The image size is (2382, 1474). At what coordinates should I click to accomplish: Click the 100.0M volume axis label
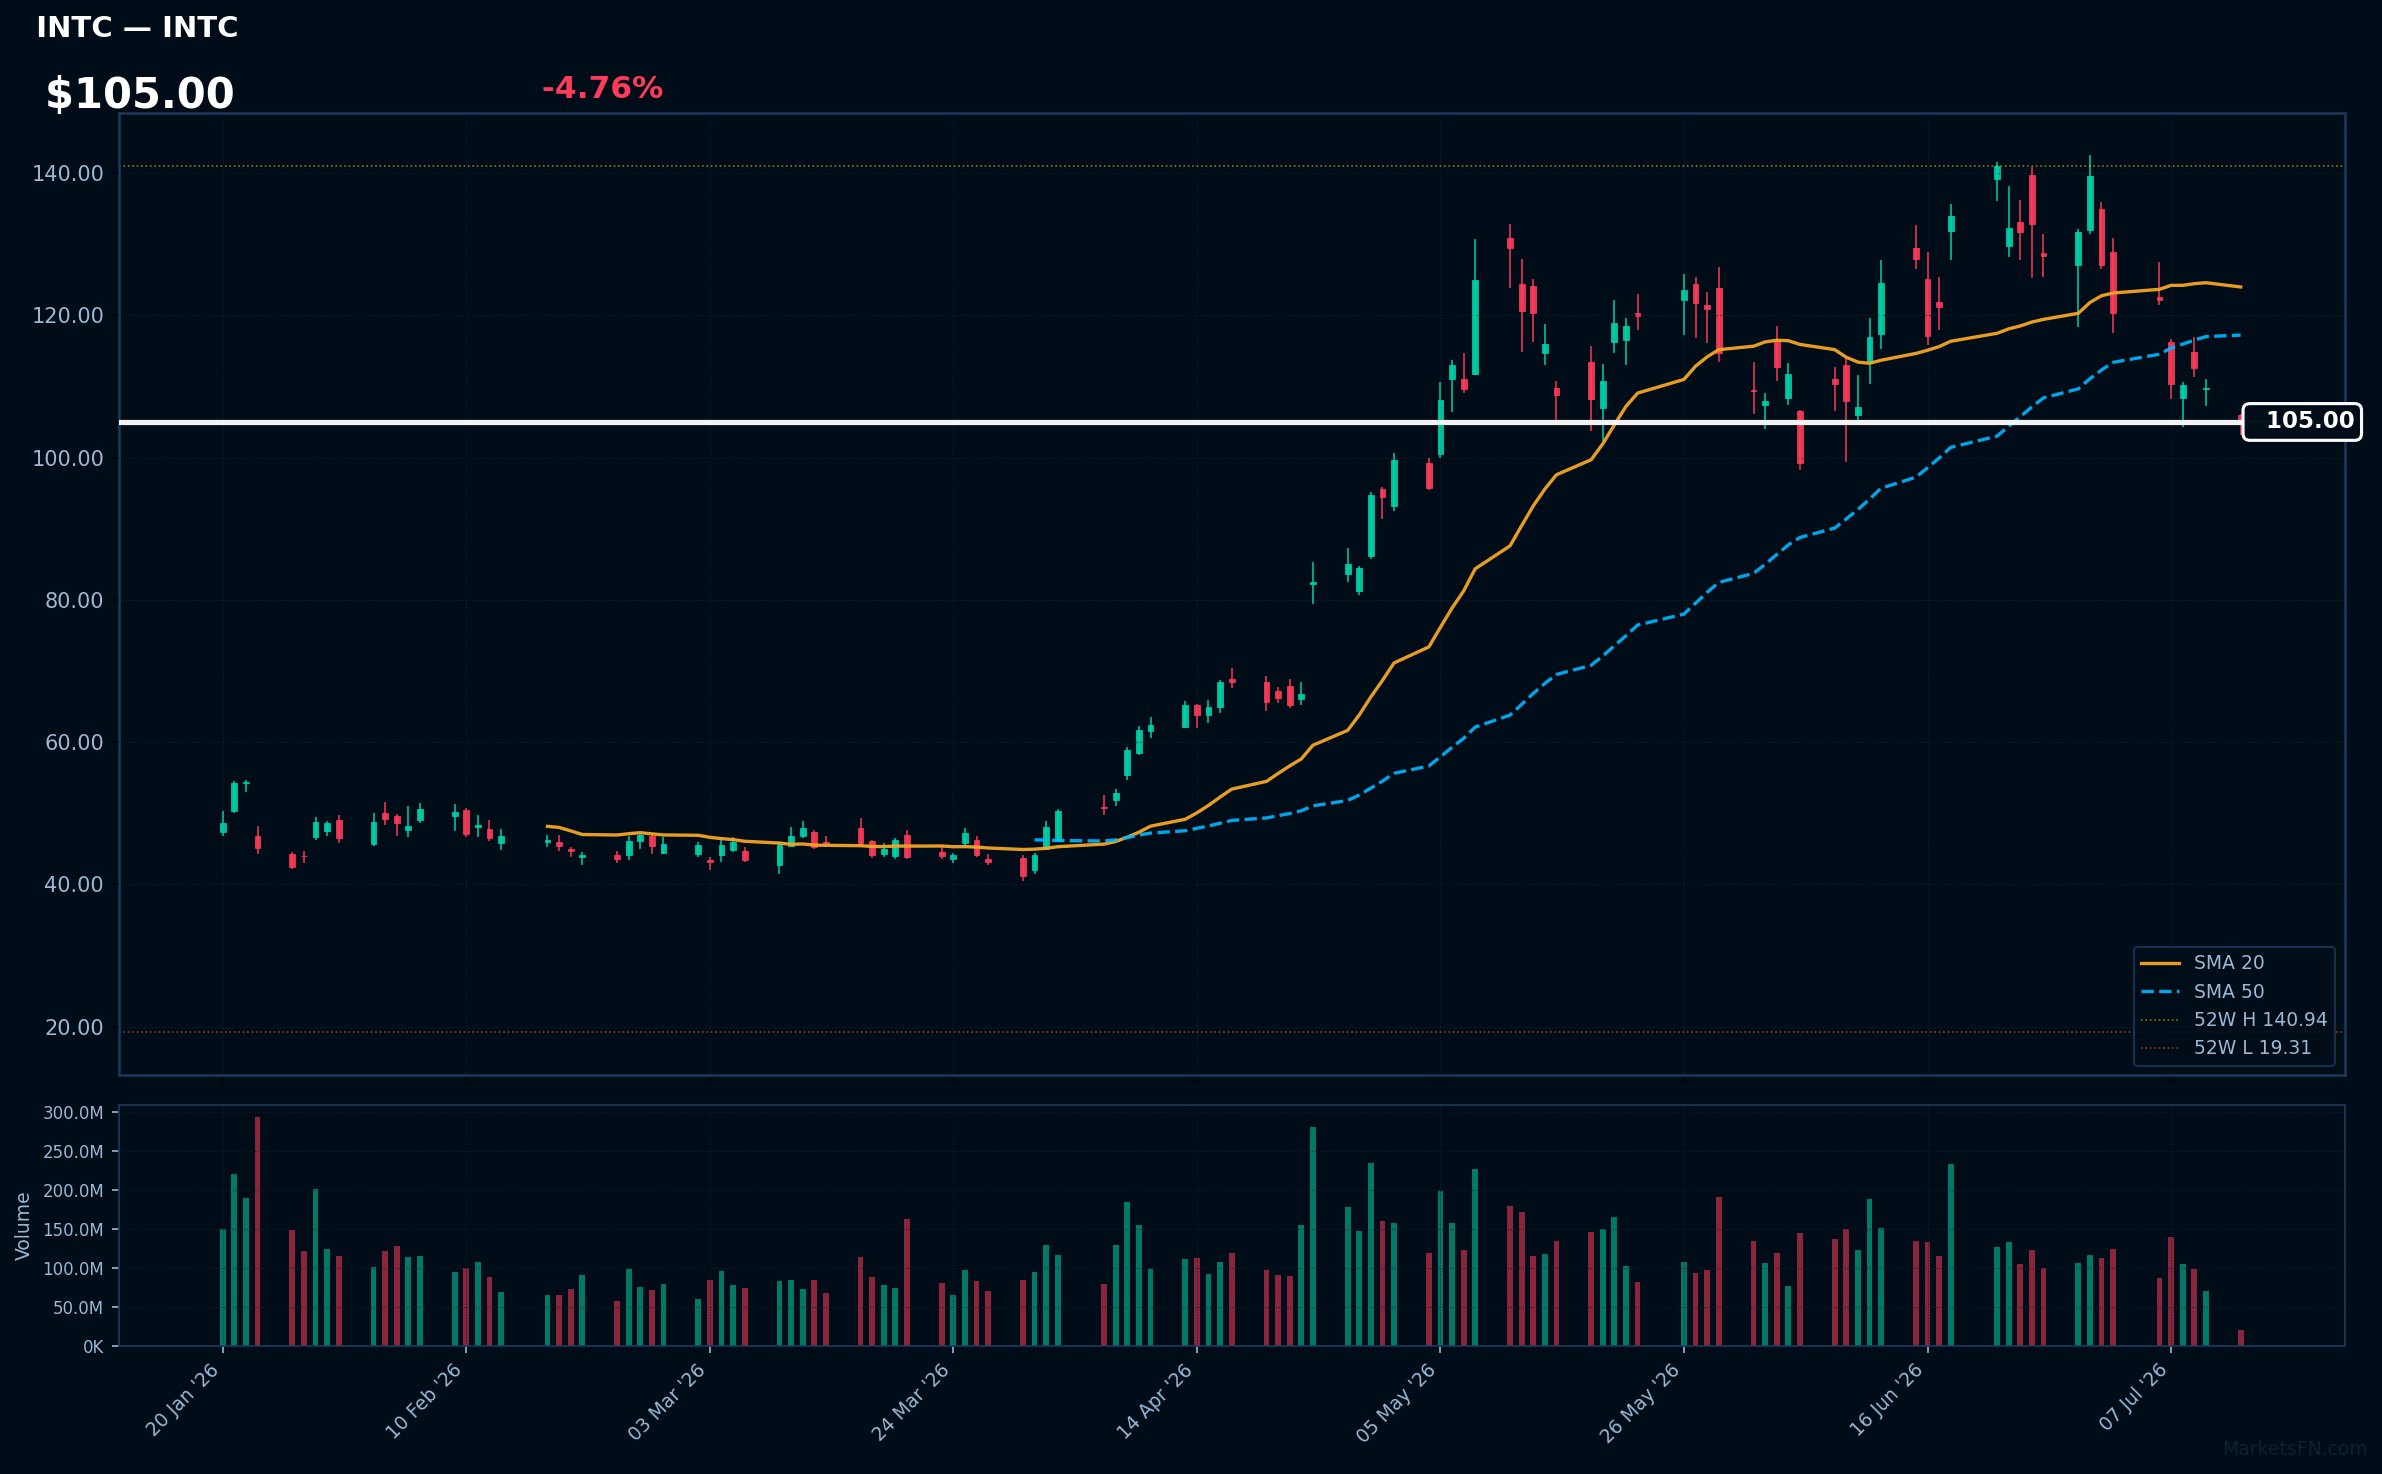pos(73,1269)
